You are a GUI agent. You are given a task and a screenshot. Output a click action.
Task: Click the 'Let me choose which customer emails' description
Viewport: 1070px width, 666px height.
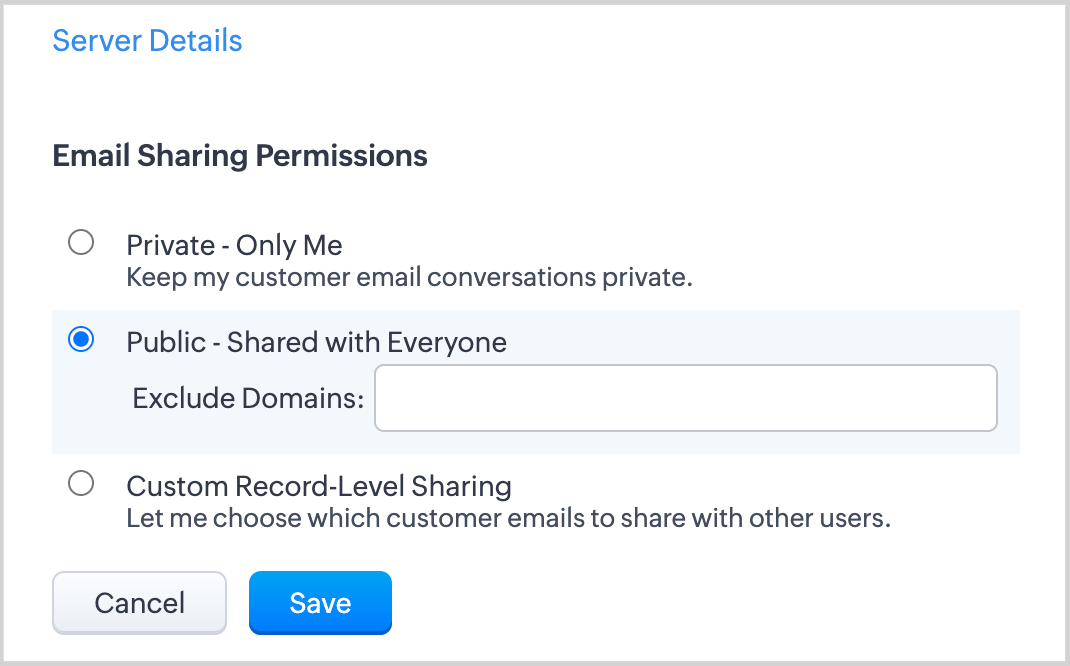[508, 519]
